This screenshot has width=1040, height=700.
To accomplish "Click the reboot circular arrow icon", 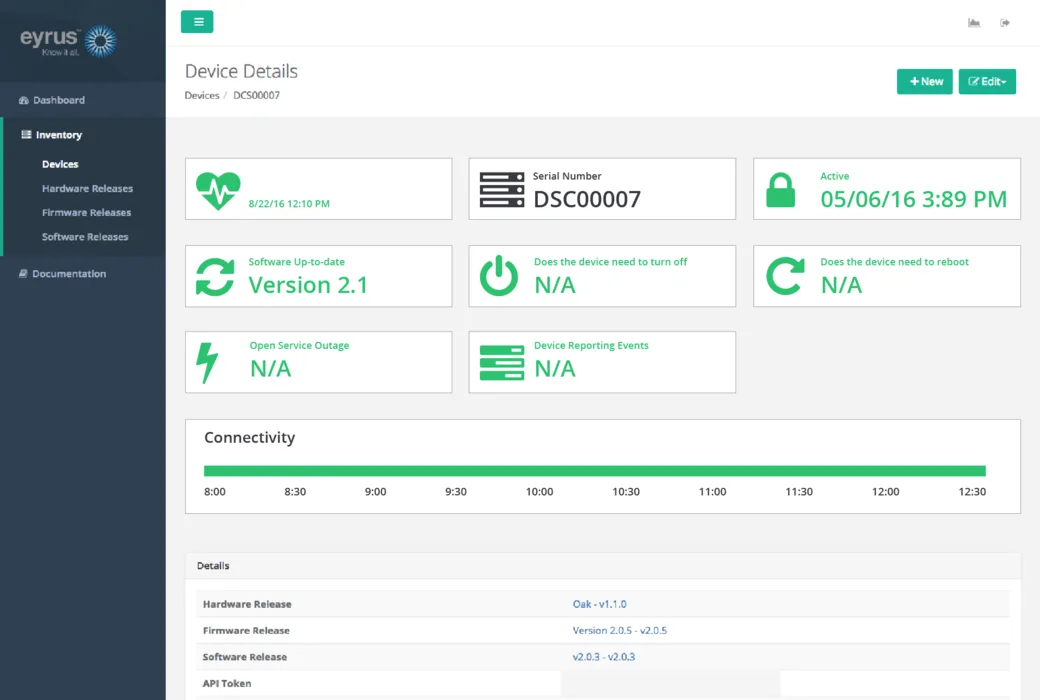I will [785, 276].
